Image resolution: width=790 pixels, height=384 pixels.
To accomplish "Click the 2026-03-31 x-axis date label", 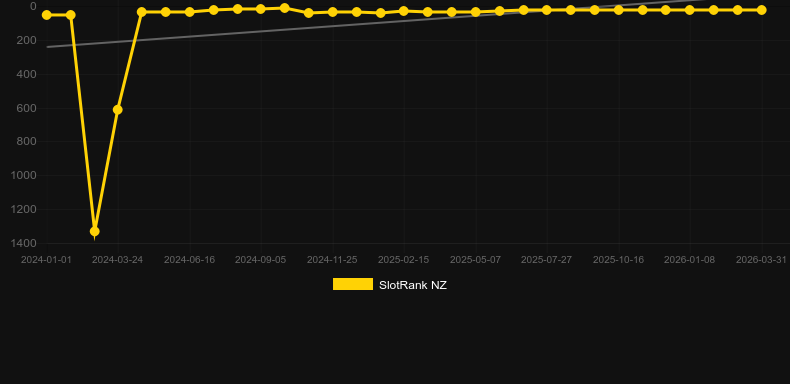I will (761, 260).
